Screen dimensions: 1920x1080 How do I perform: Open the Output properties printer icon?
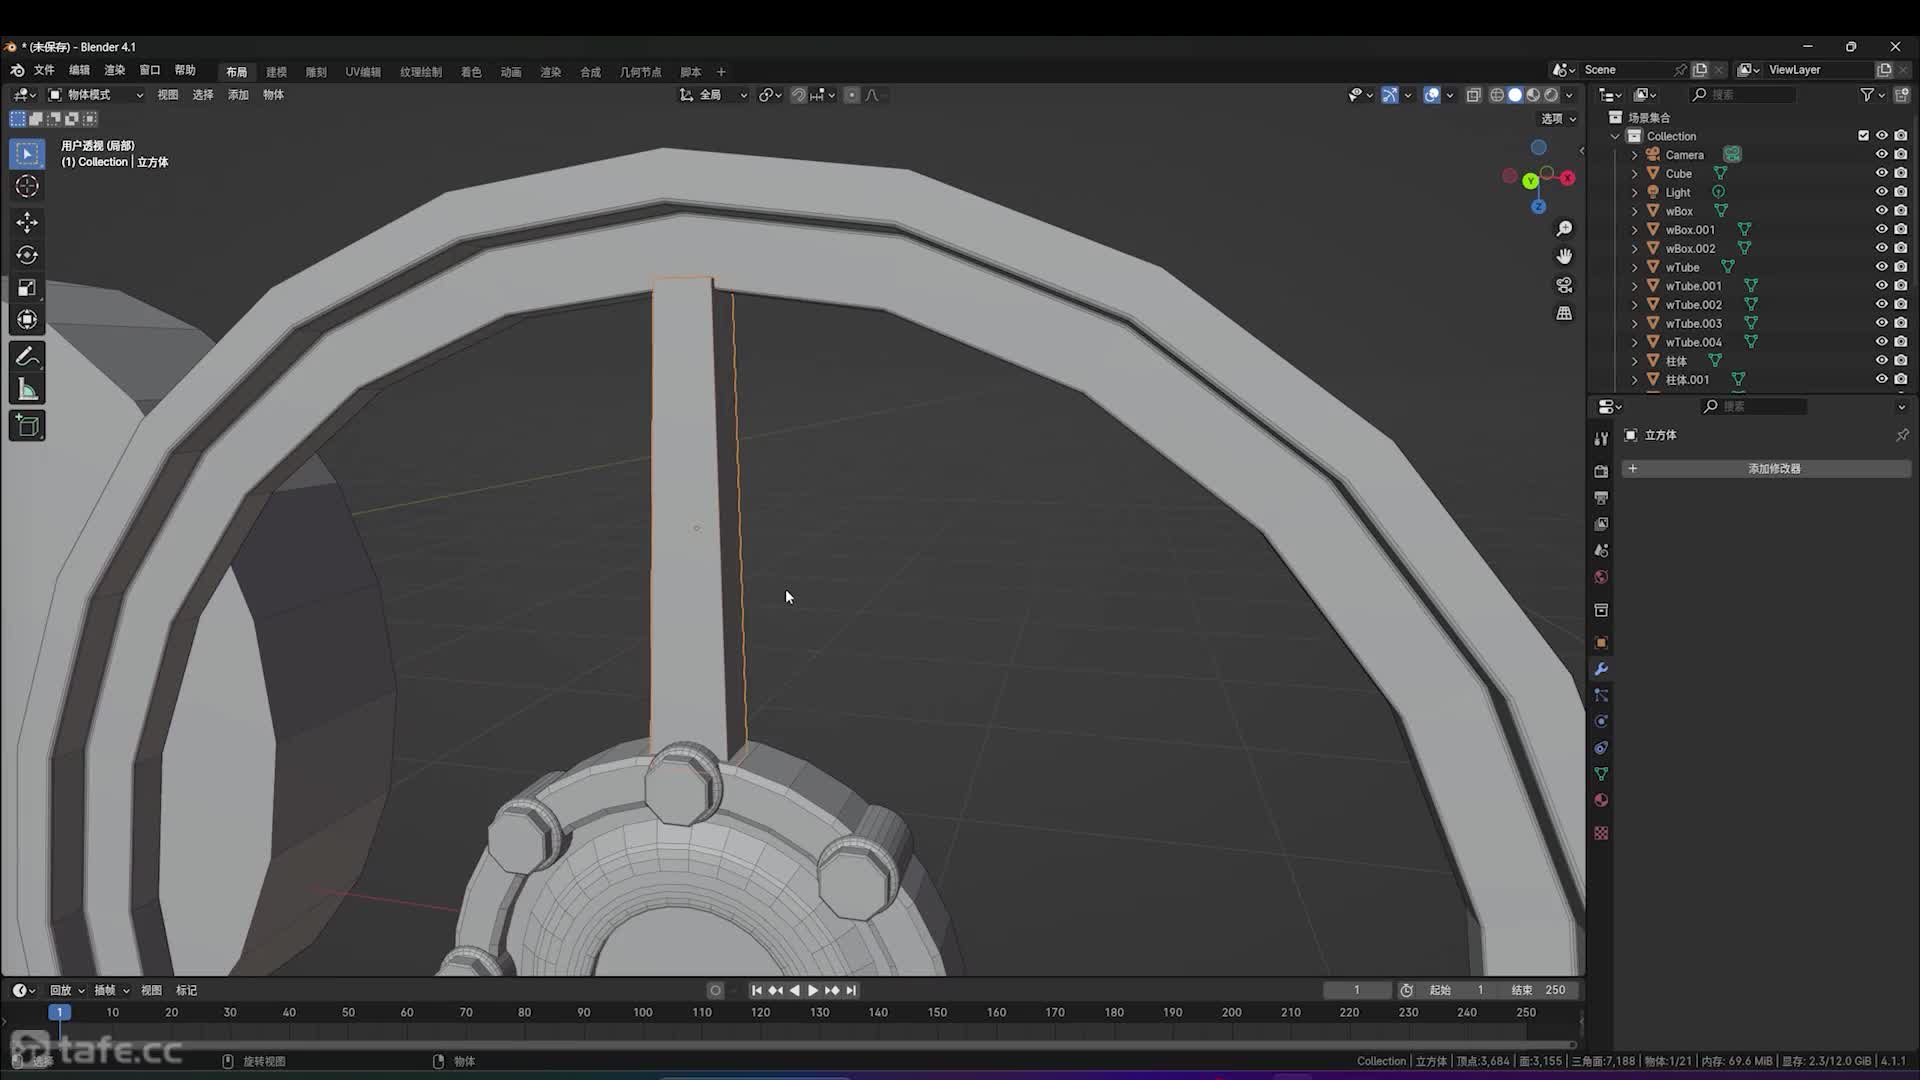click(x=1601, y=497)
